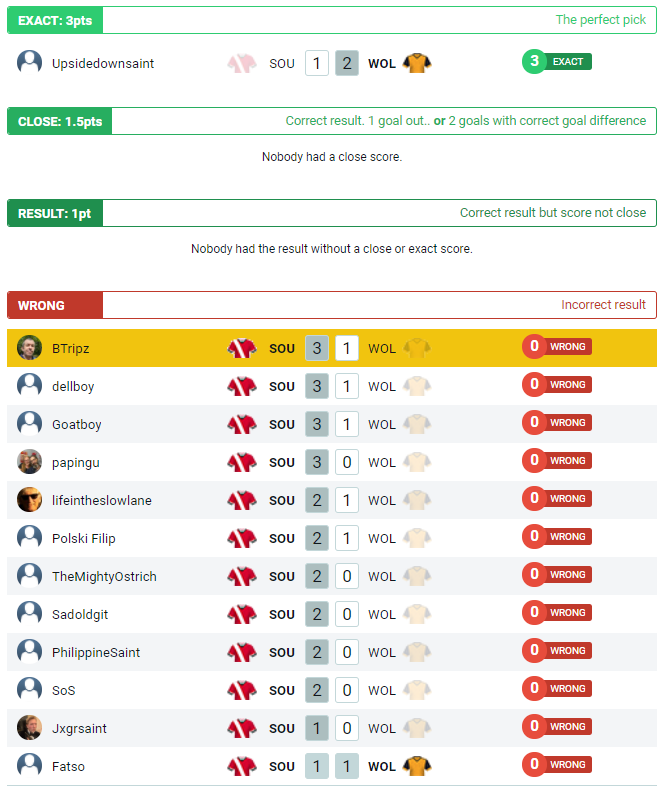Click the Wolves shirt in Upsidedownsaint's row
The width and height of the screenshot is (661, 789).
click(x=417, y=63)
